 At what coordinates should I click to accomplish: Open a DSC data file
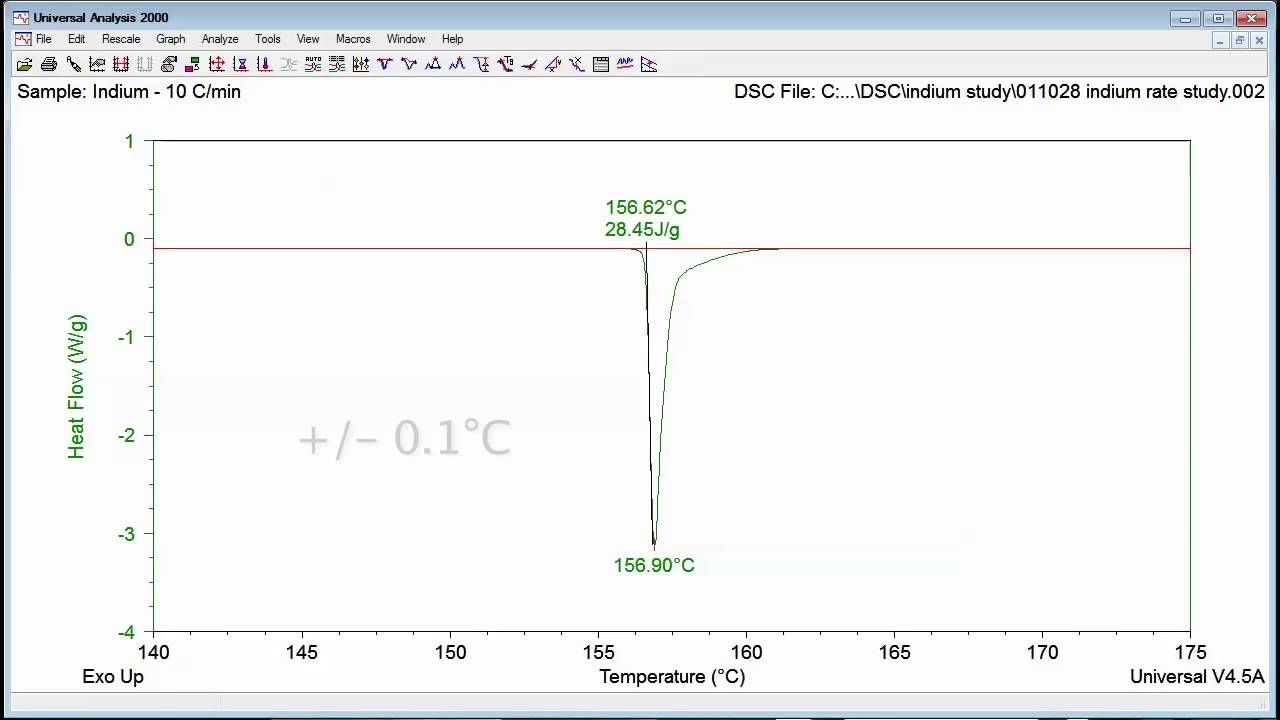[x=24, y=64]
